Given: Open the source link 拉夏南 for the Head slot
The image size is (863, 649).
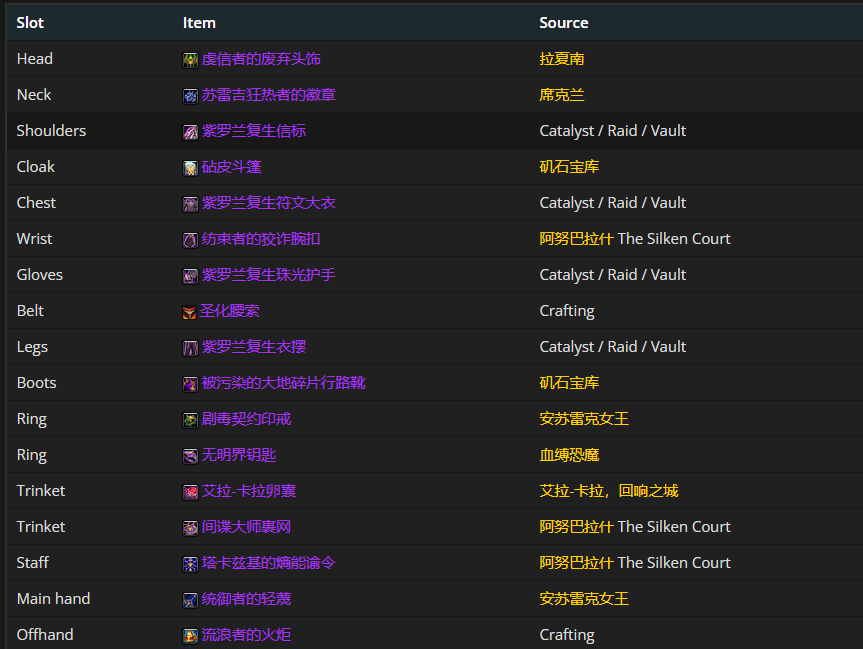Looking at the screenshot, I should coord(562,59).
